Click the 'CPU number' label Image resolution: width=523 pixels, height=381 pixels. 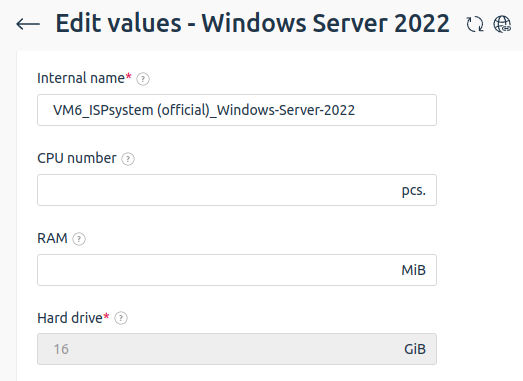[77, 158]
